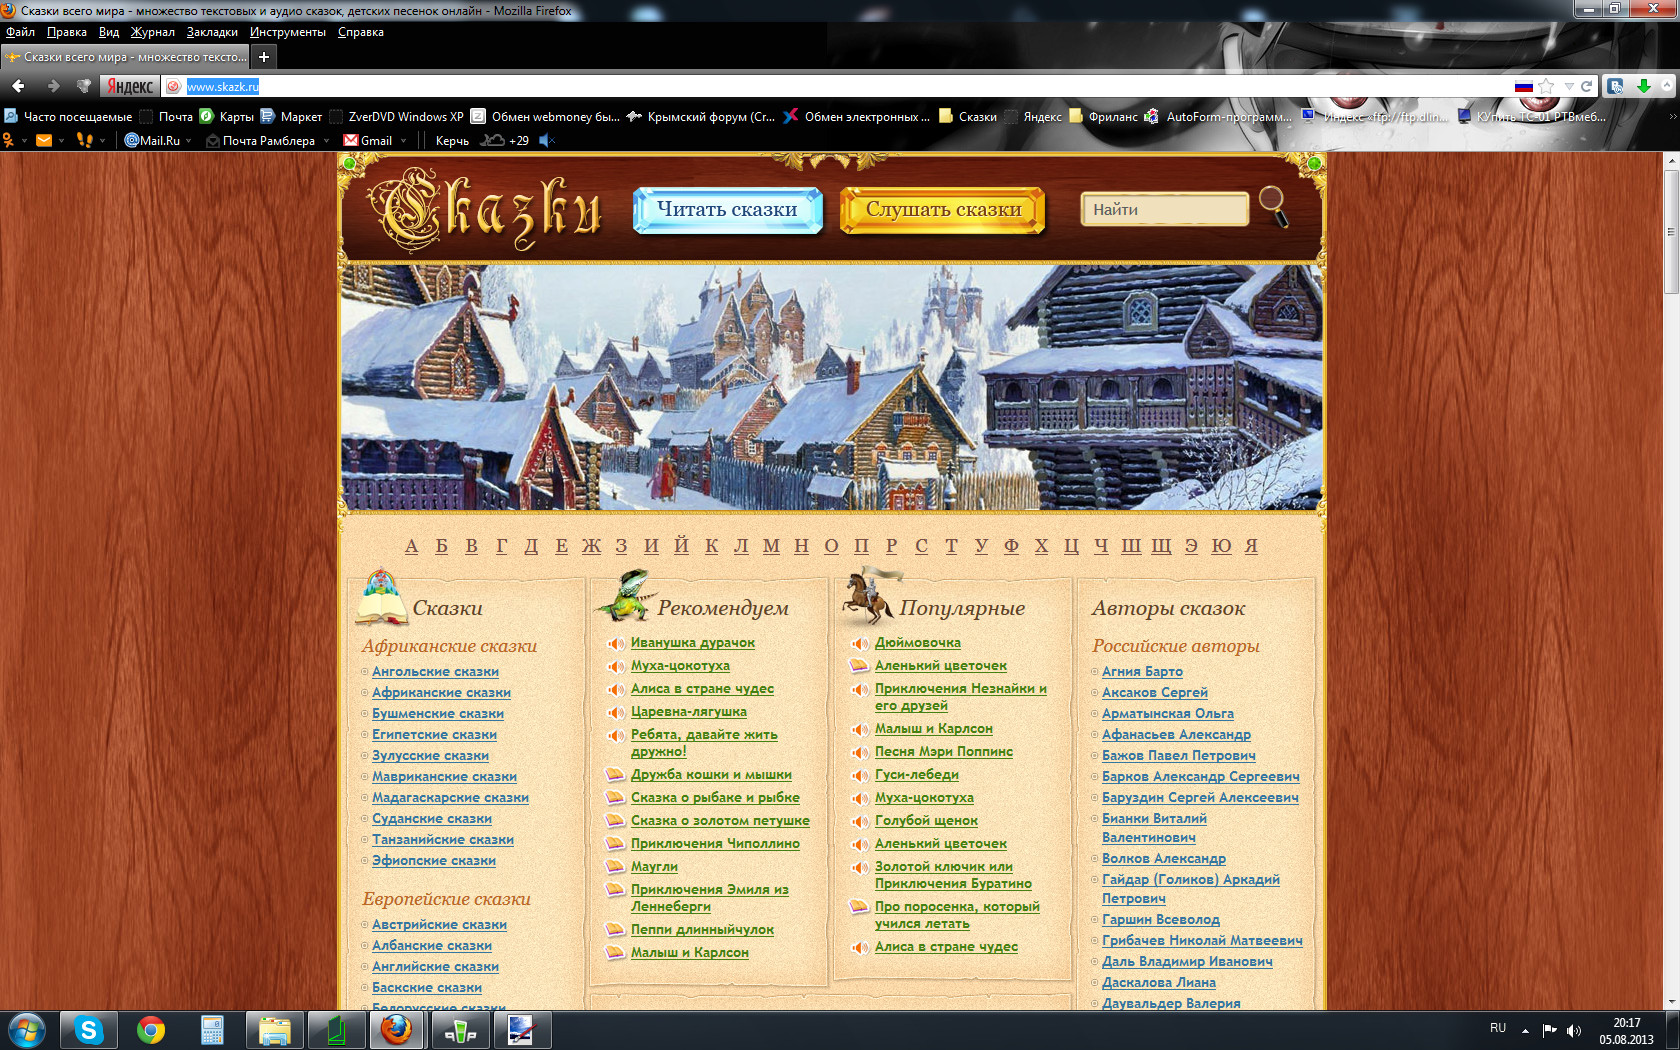Click the magnifying glass search icon
The width and height of the screenshot is (1680, 1050).
point(1274,206)
